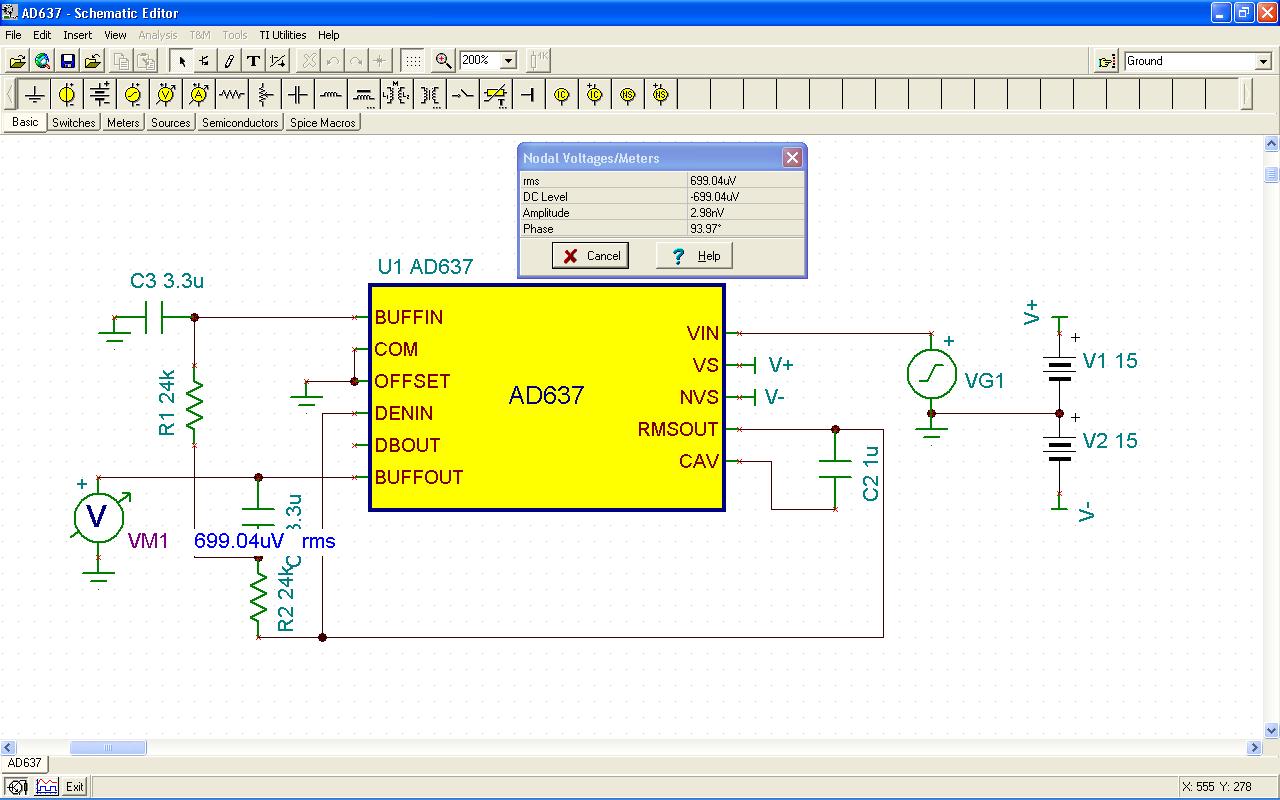Screen dimensions: 1280x800
Task: Place a Battery component
Action: (x=100, y=95)
